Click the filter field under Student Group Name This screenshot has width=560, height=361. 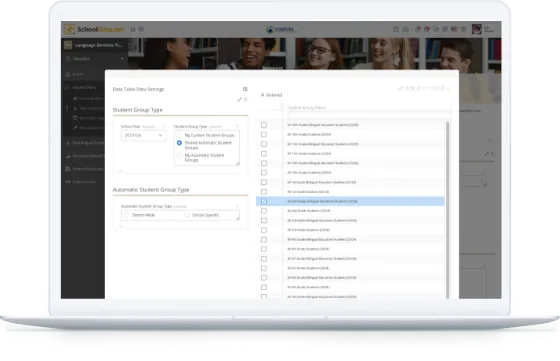(369, 115)
